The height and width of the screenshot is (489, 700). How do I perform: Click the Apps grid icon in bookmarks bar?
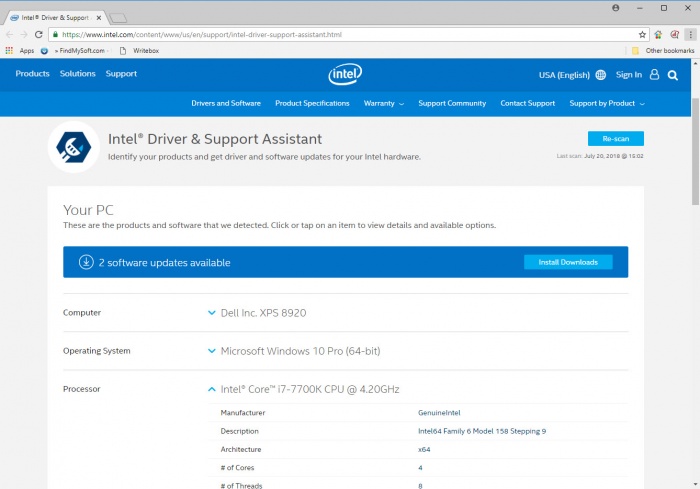tap(9, 50)
